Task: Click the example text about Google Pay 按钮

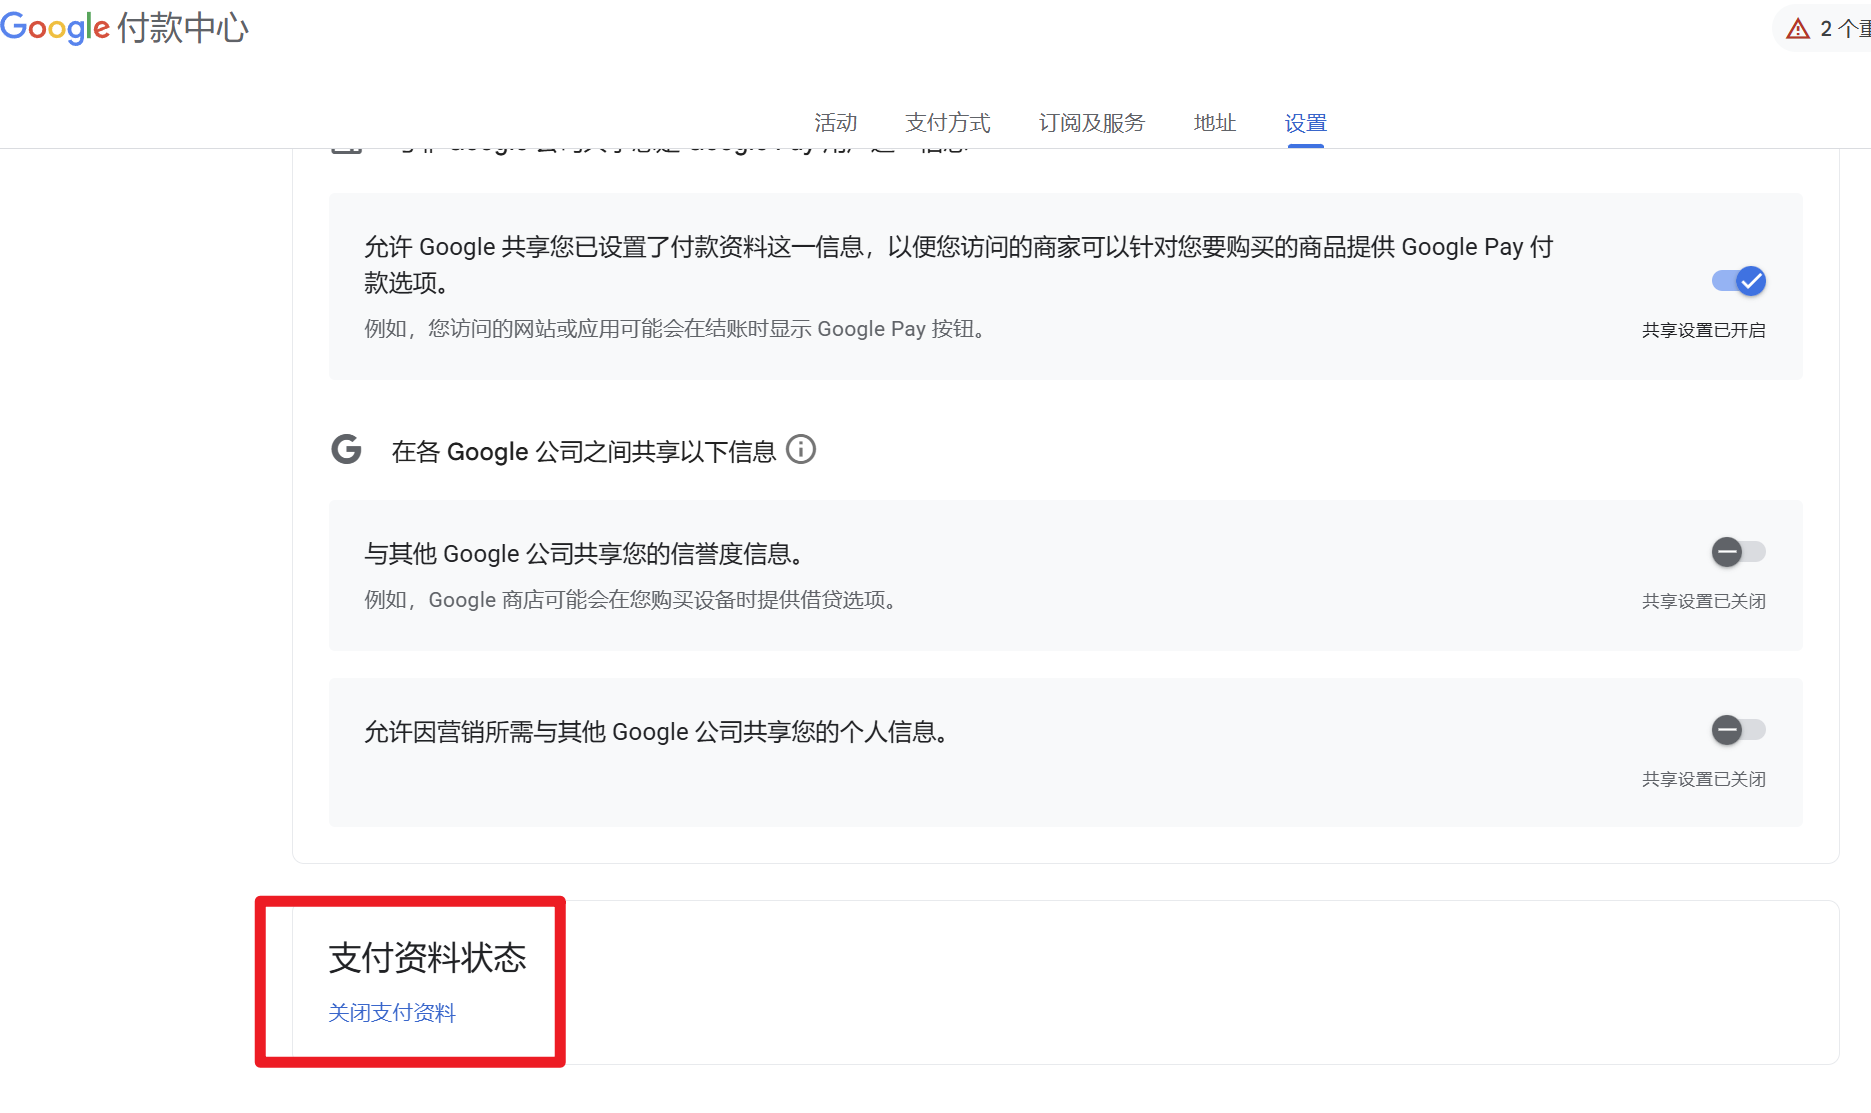Action: tap(675, 329)
